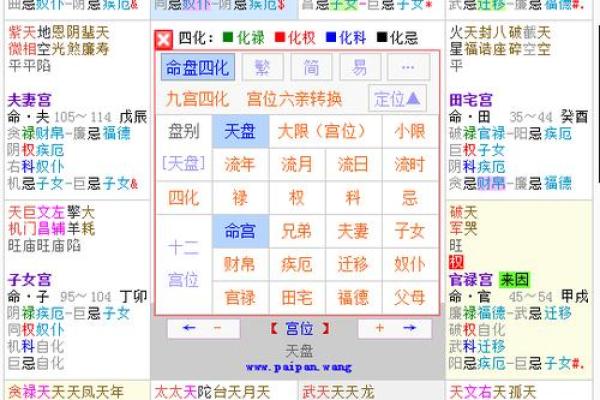
Task: Click 田宅宫 palace heading
Action: point(471,100)
